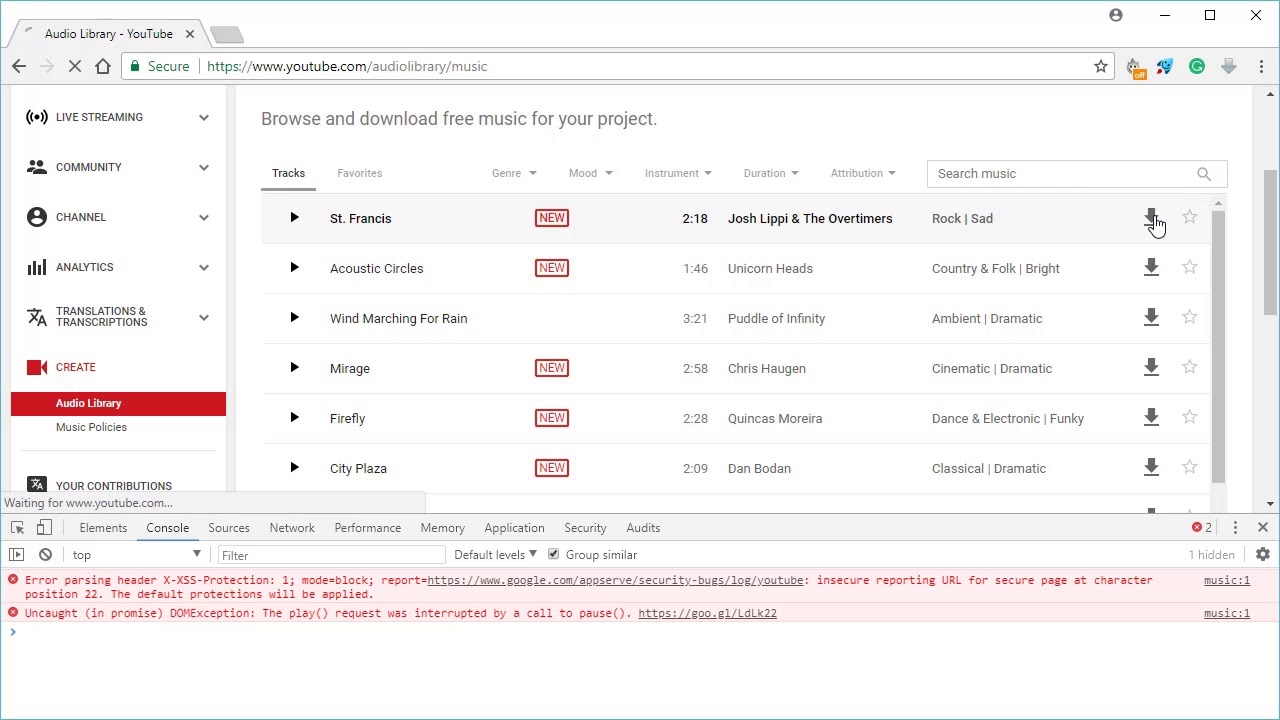Download the City Plaza track
1280x720 pixels.
click(x=1151, y=468)
